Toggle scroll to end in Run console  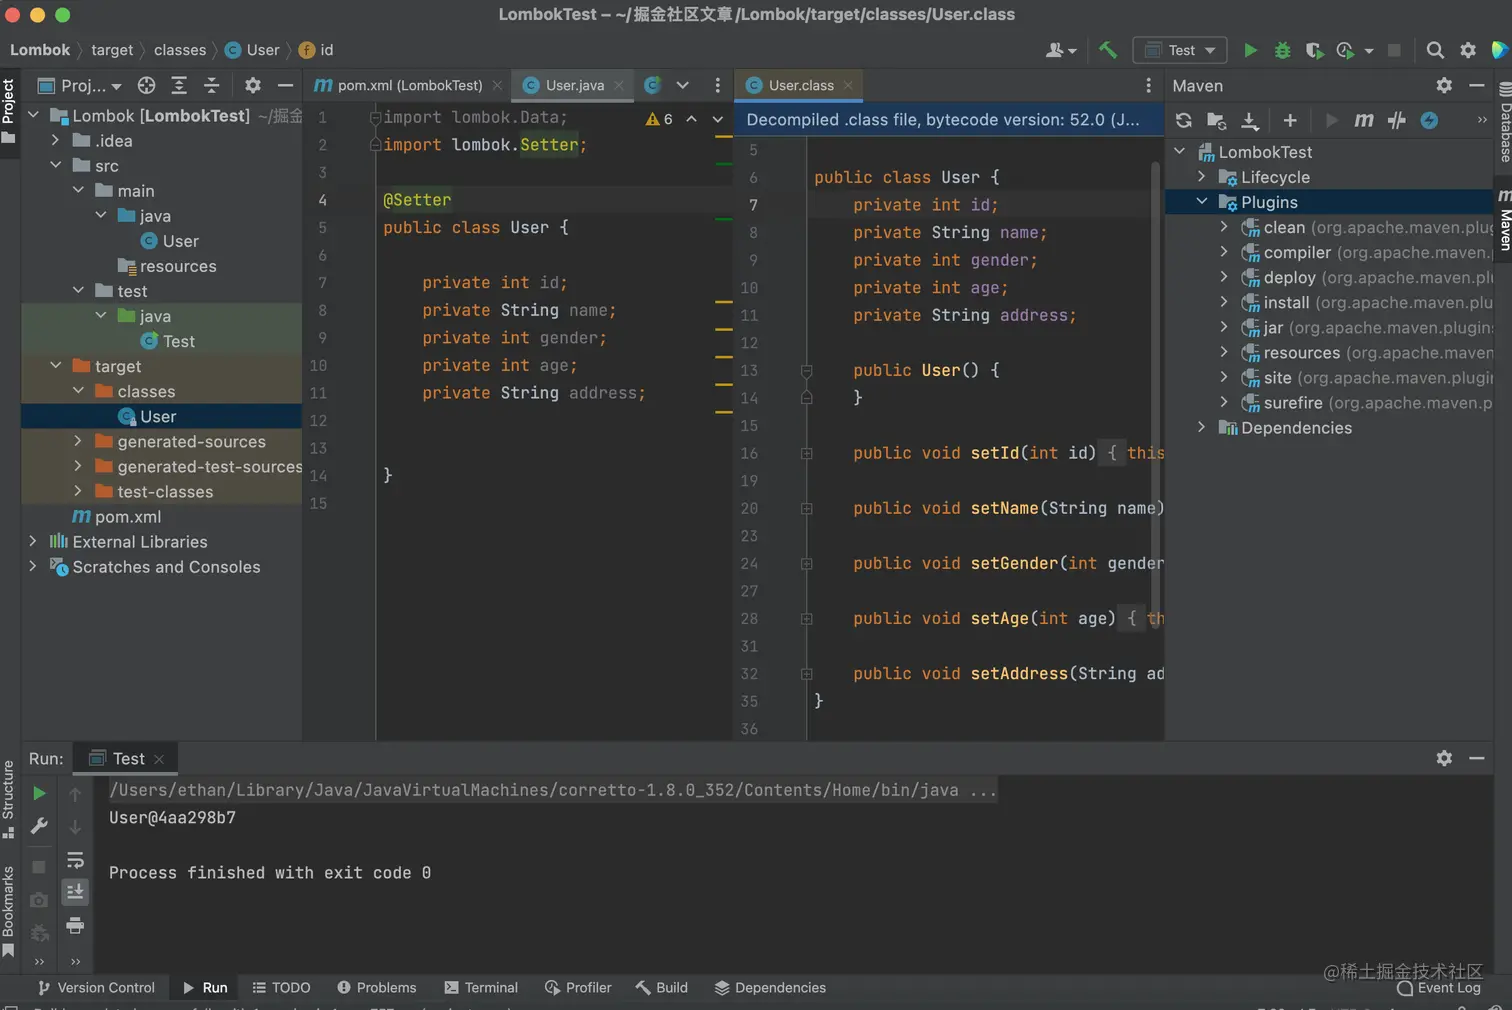75,892
